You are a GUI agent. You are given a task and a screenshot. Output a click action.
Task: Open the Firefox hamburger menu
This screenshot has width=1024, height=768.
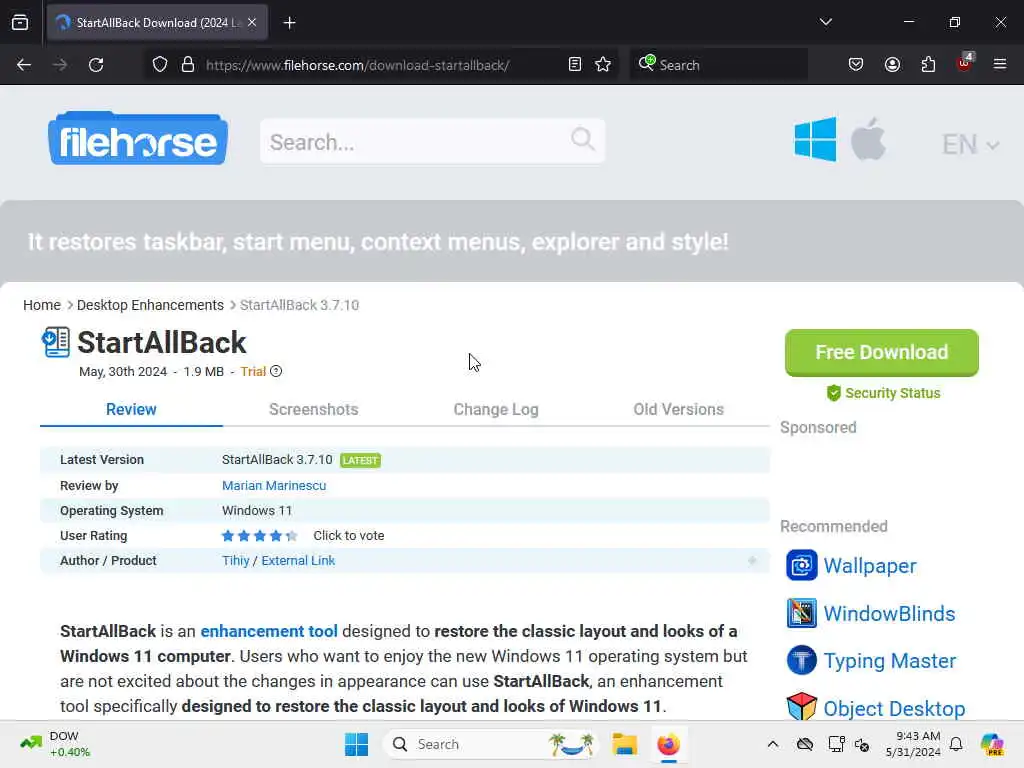pyautogui.click(x=1000, y=65)
